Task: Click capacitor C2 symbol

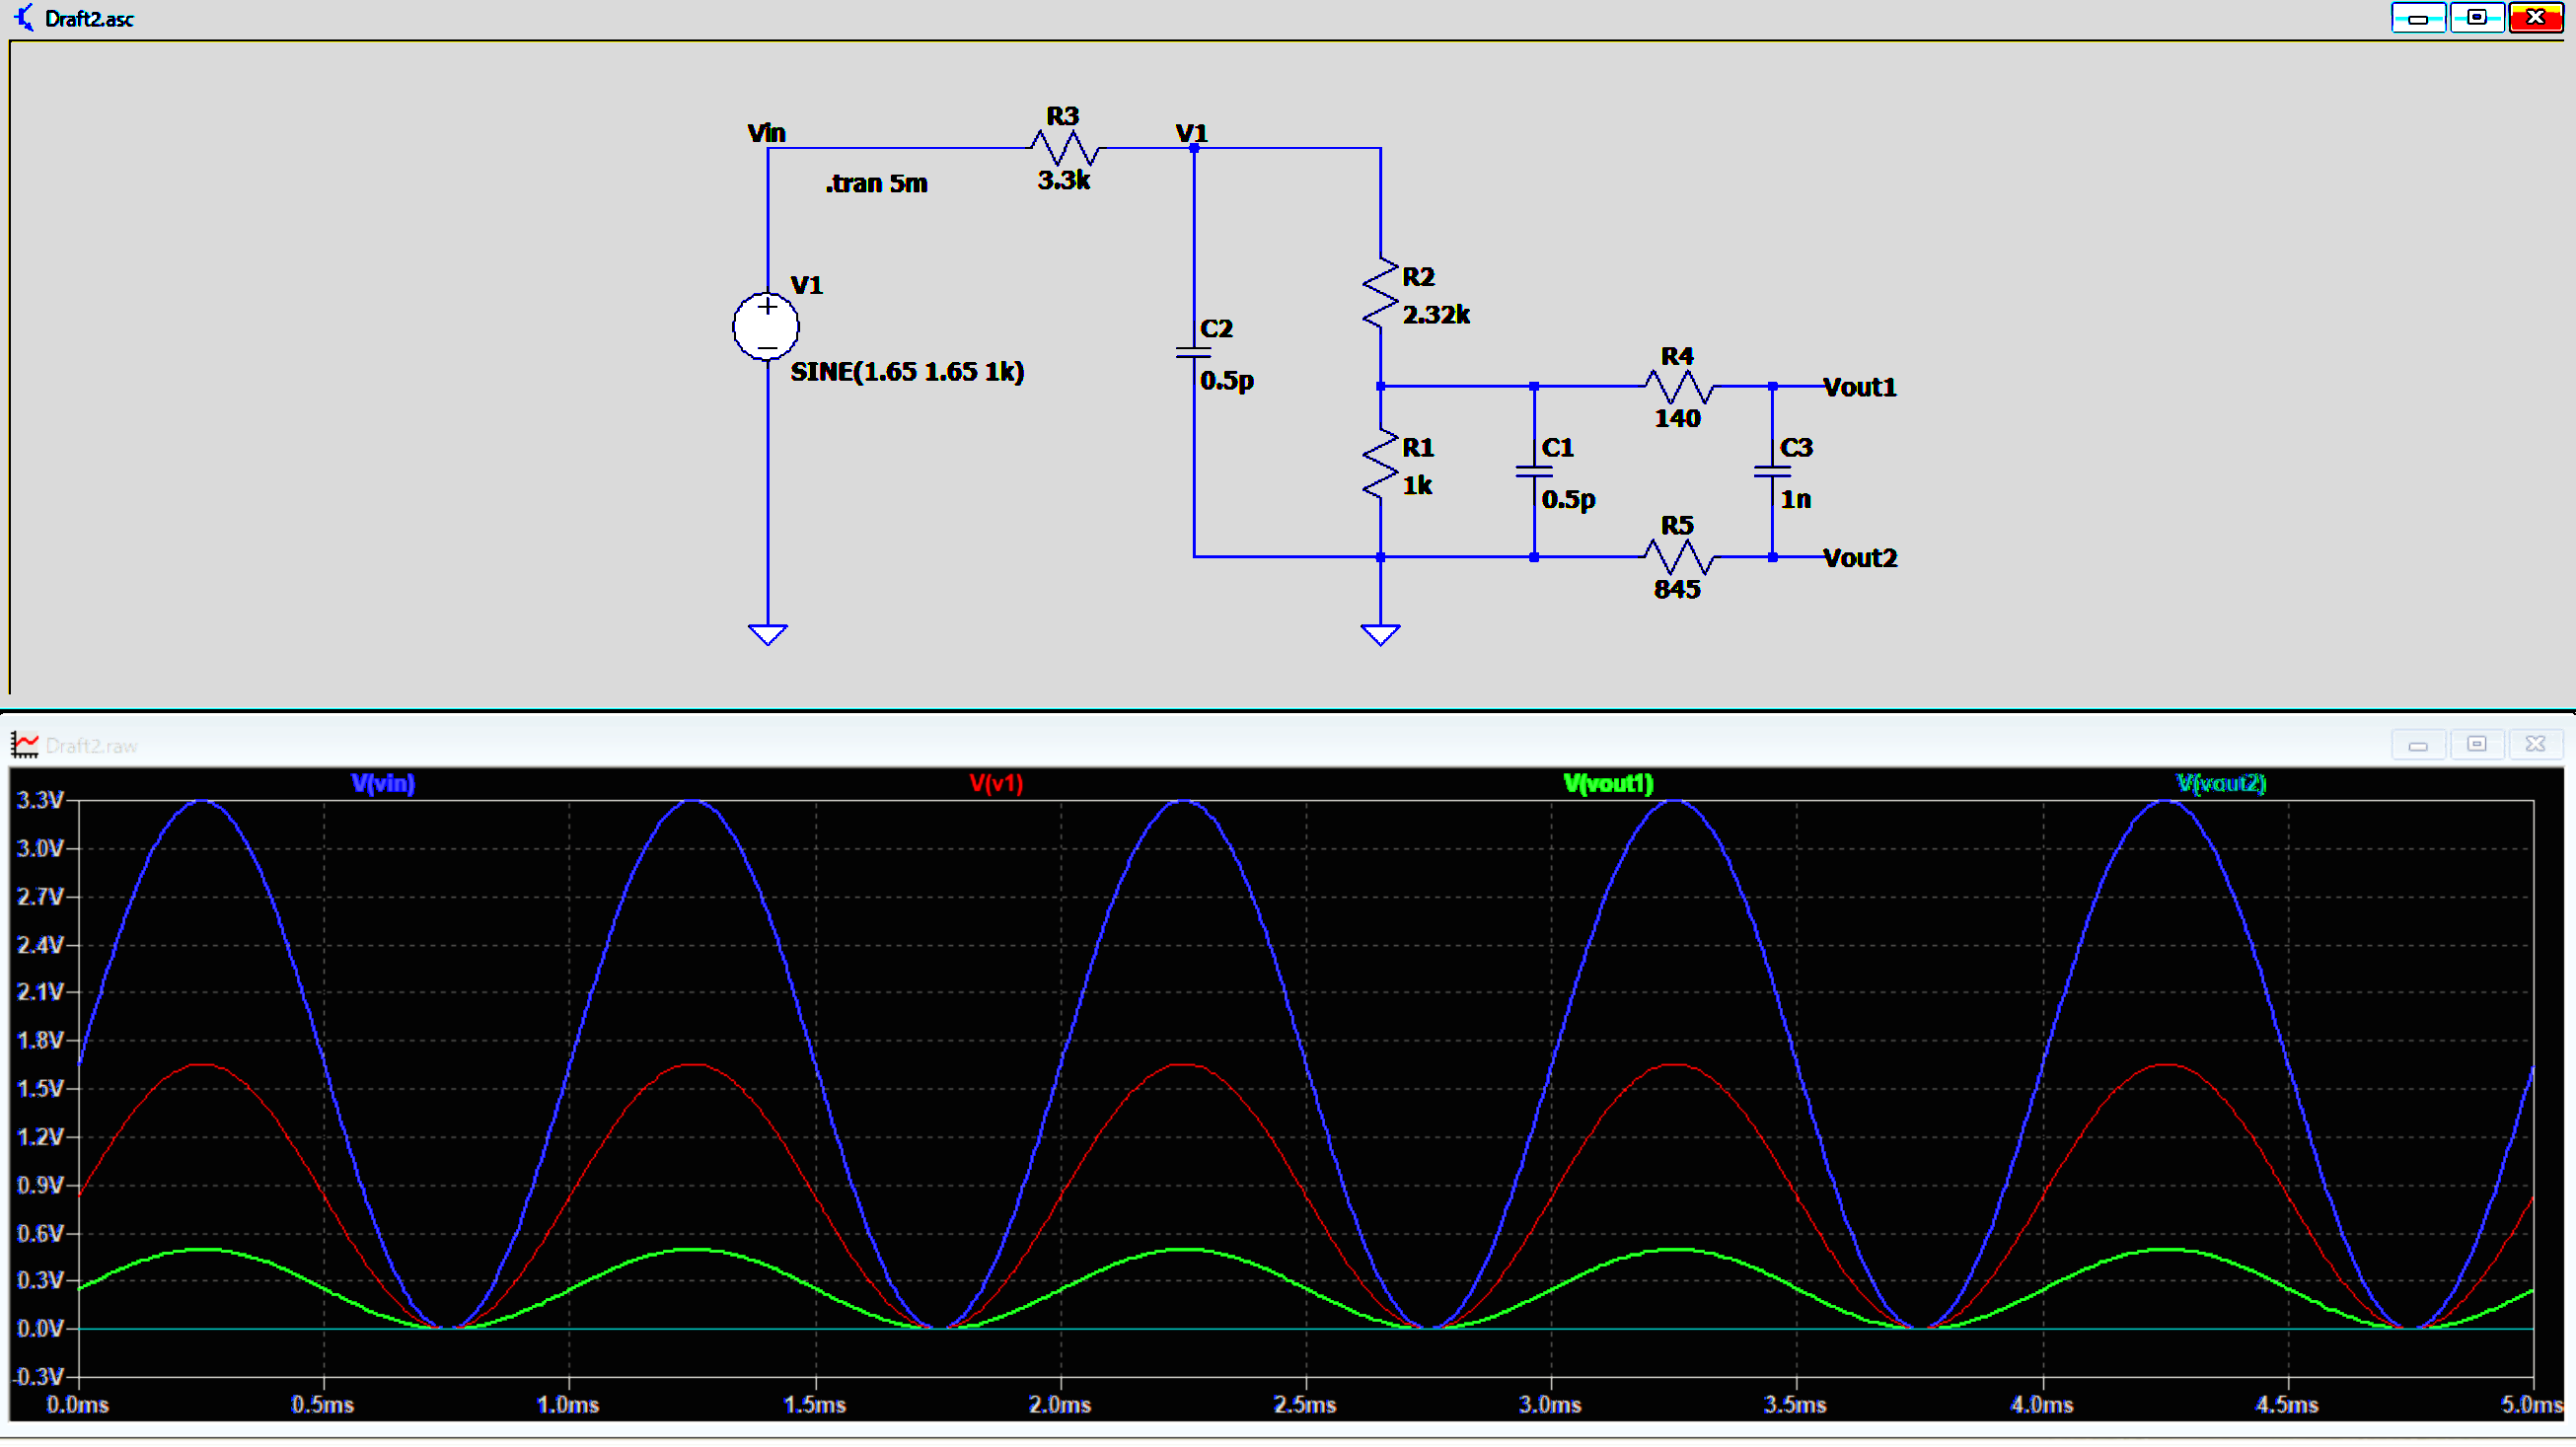Action: click(1193, 353)
